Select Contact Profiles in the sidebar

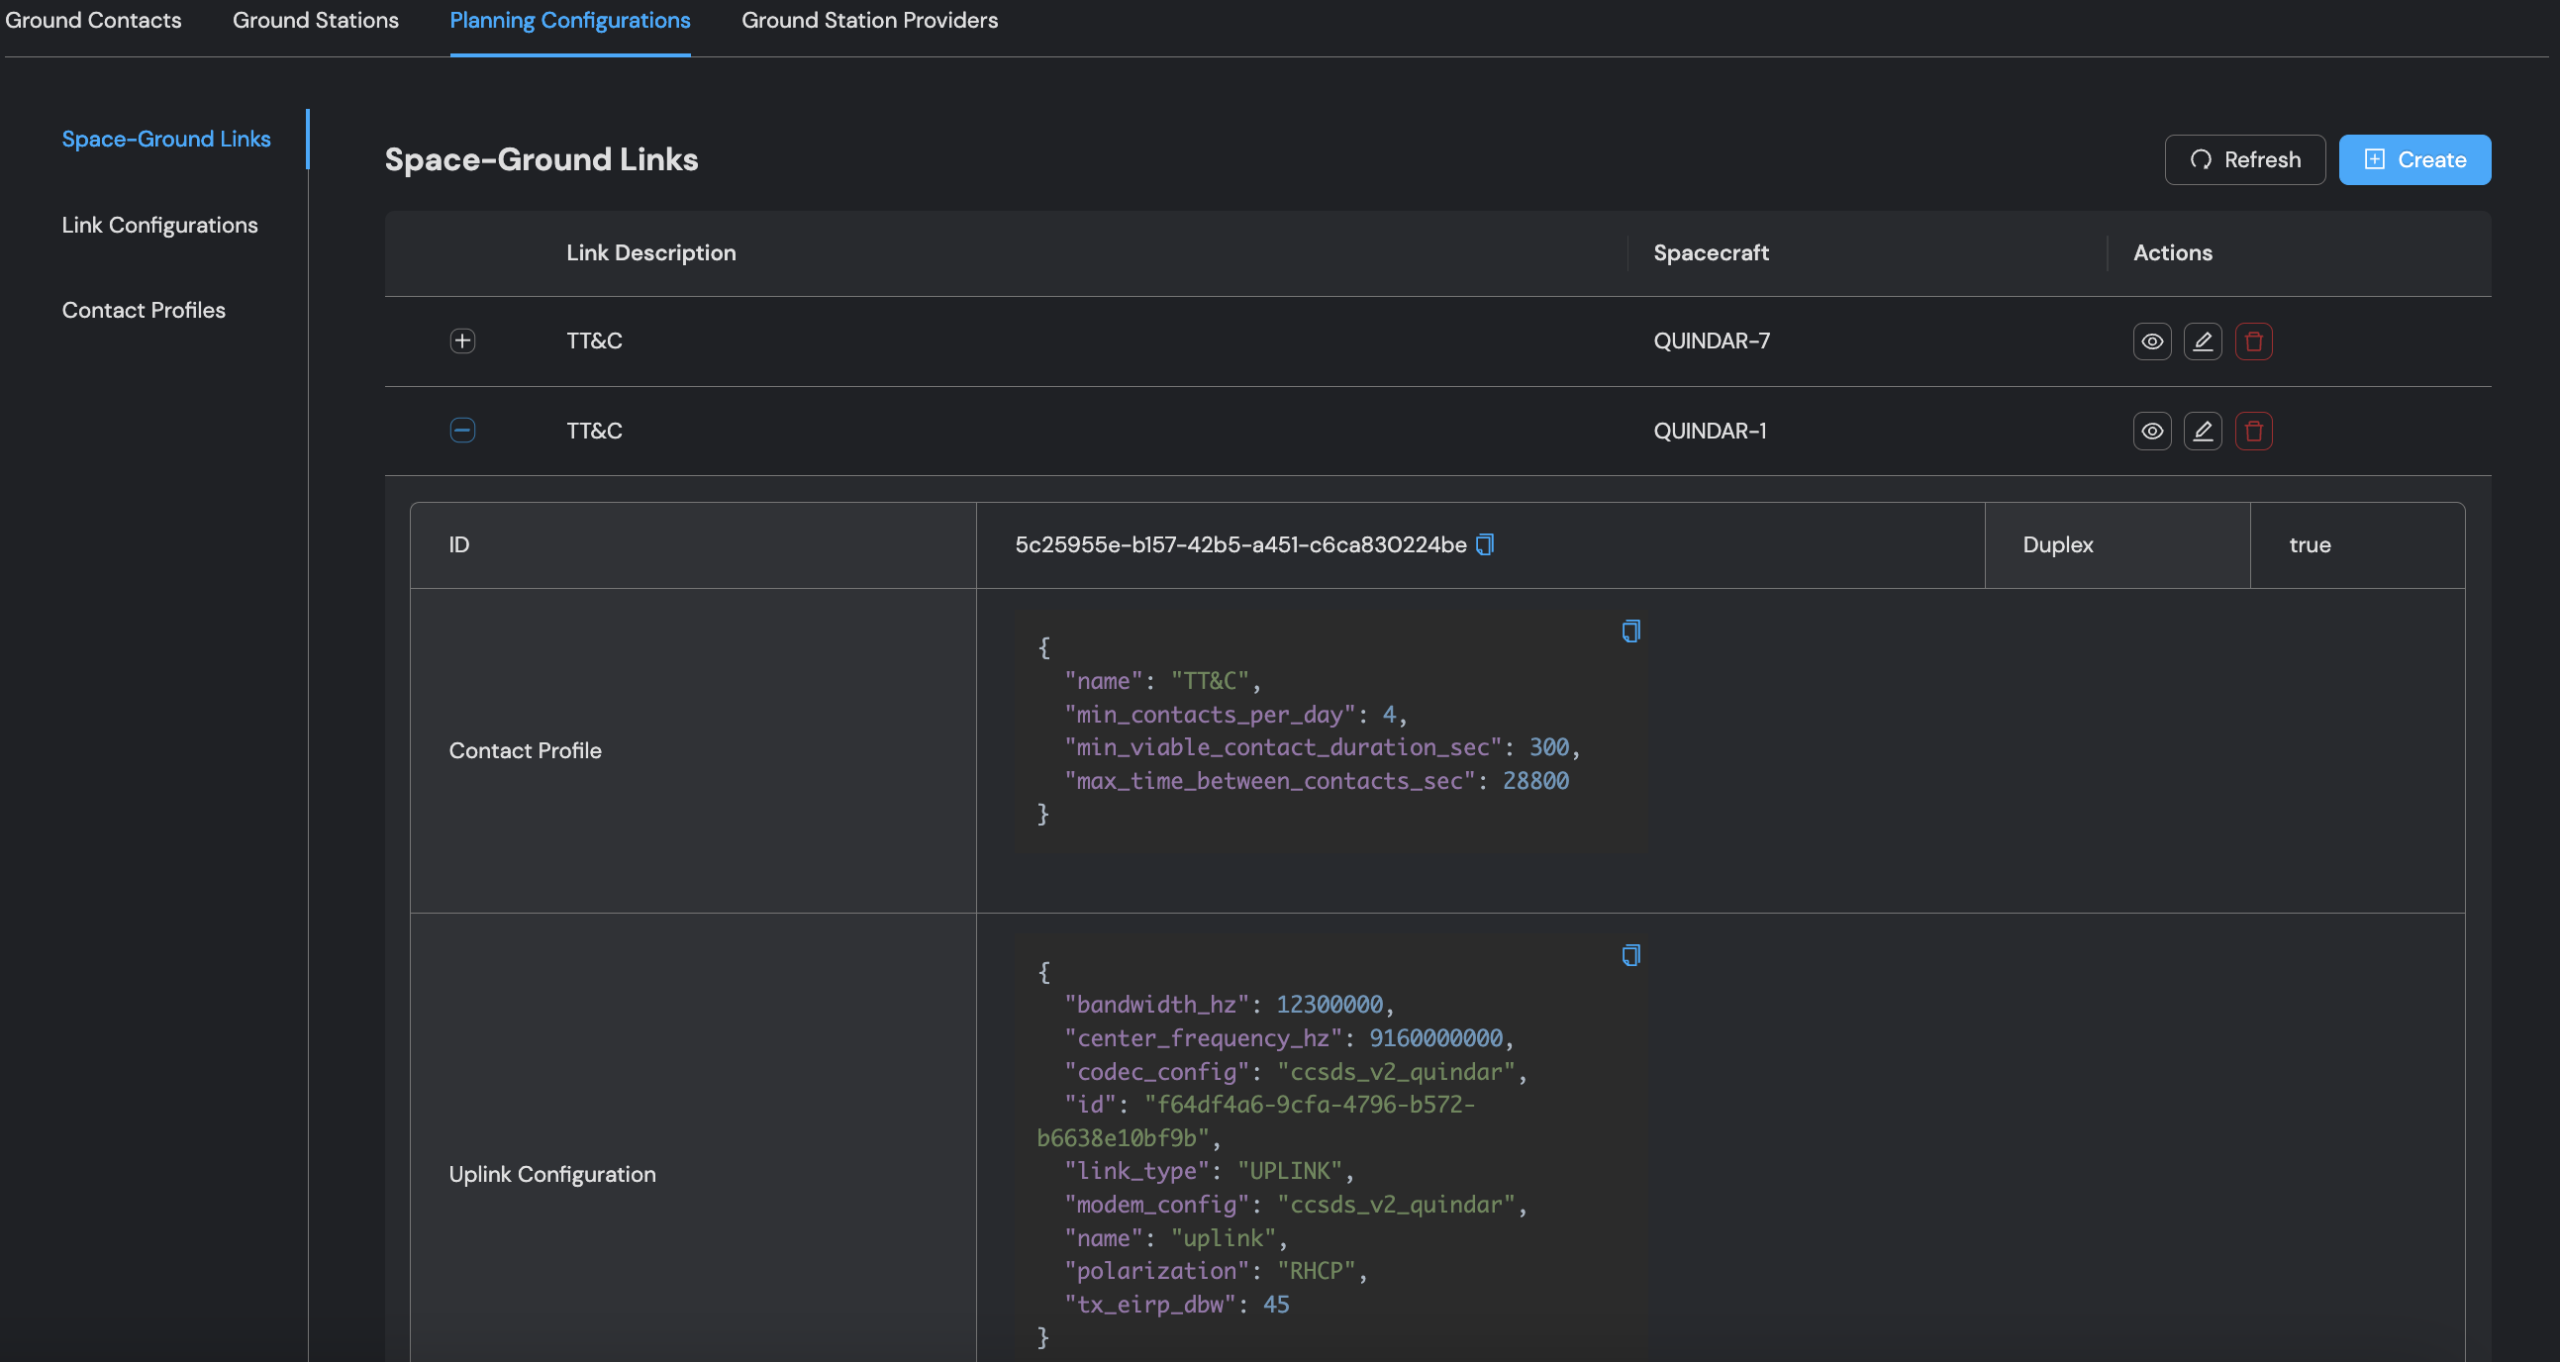click(144, 310)
